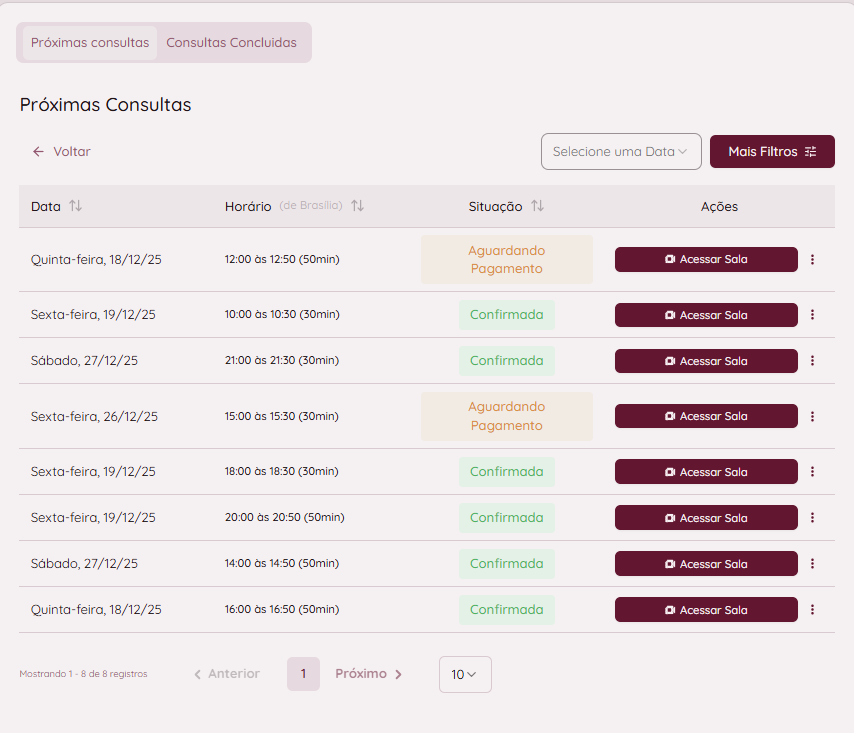Open three-dot menu for 20:00 Sexta-feira appointment

(812, 518)
